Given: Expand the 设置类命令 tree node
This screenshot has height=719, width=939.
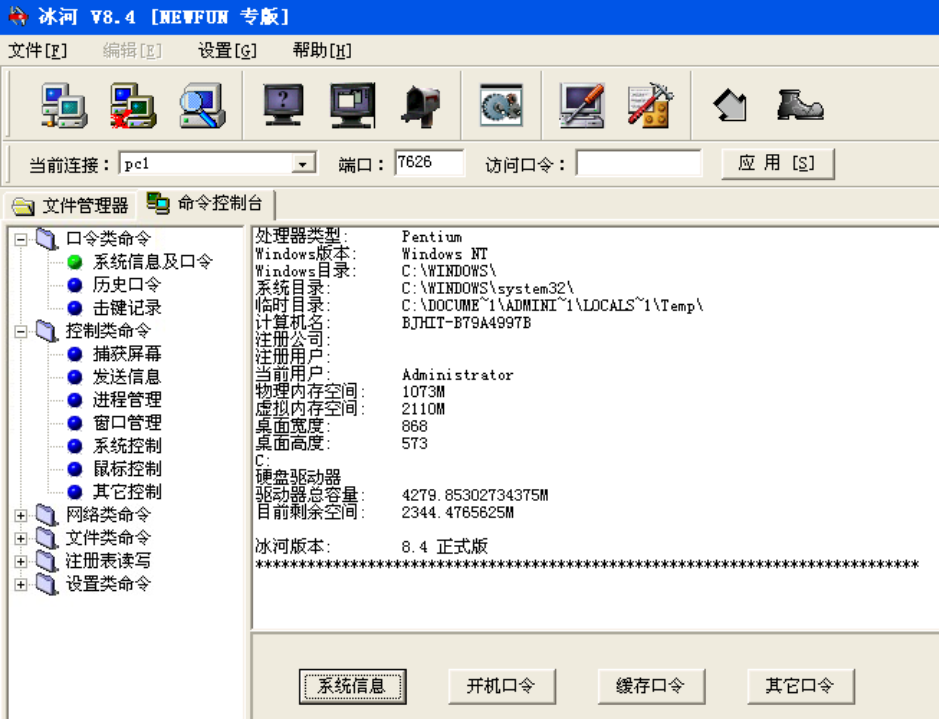Looking at the screenshot, I should click(x=20, y=584).
